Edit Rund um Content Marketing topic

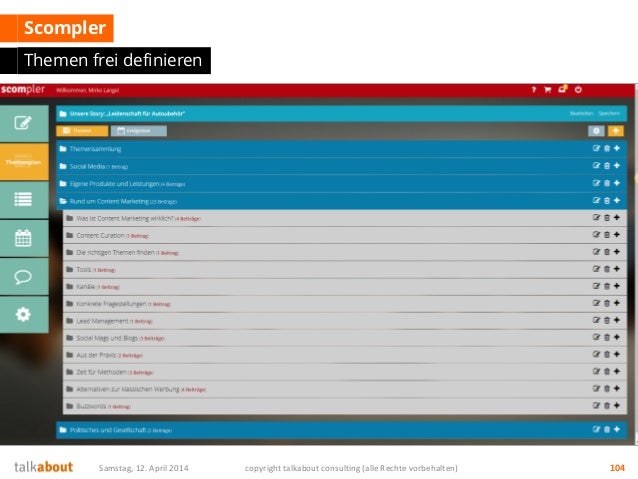click(x=596, y=201)
